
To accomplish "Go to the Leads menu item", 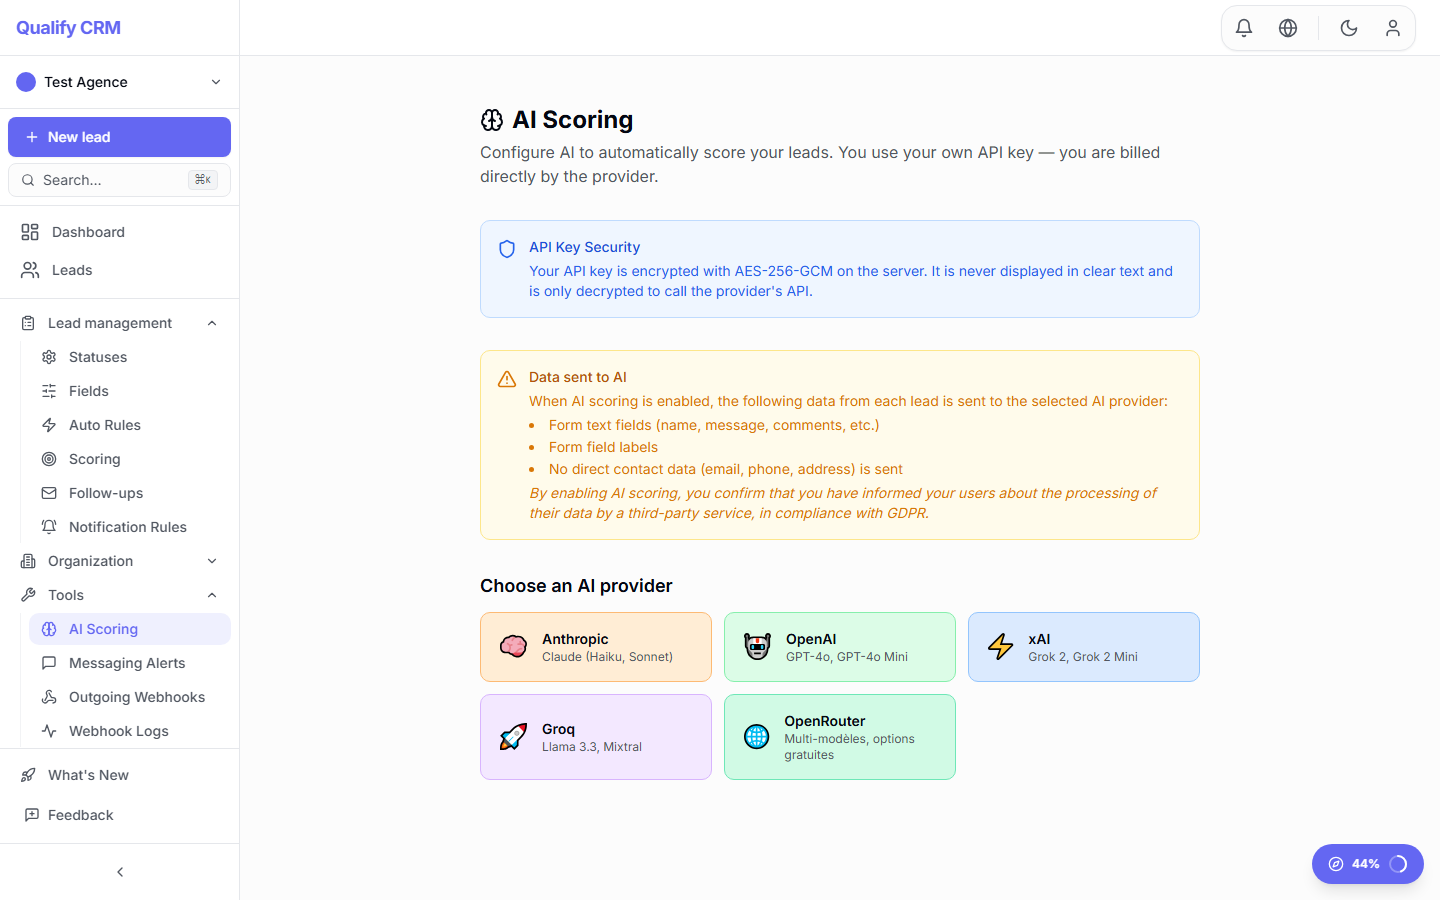I will [120, 270].
